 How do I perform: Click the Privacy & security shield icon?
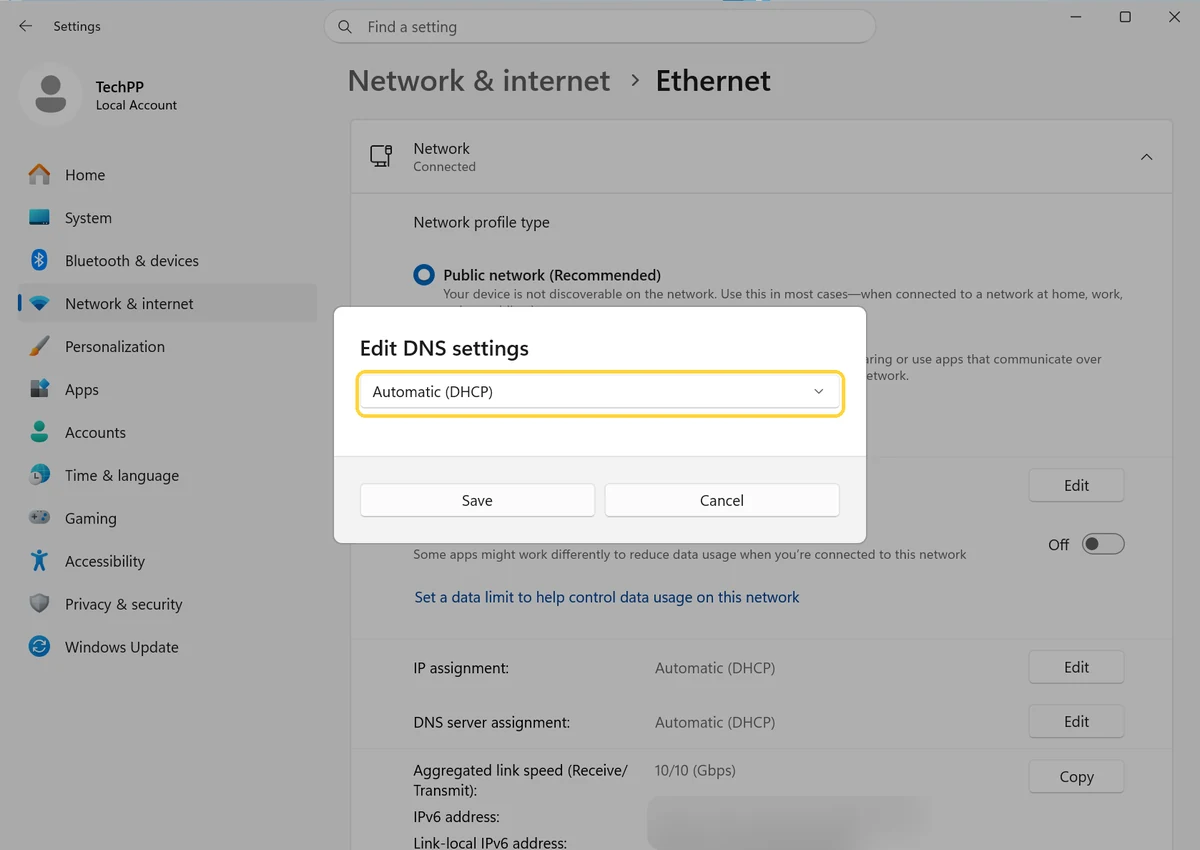(x=39, y=604)
